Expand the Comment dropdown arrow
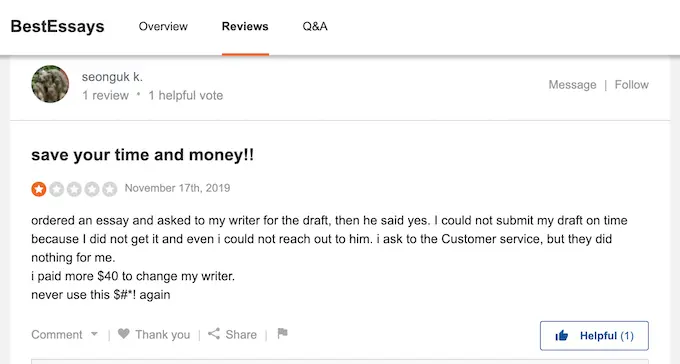The height and width of the screenshot is (364, 680). pos(94,334)
